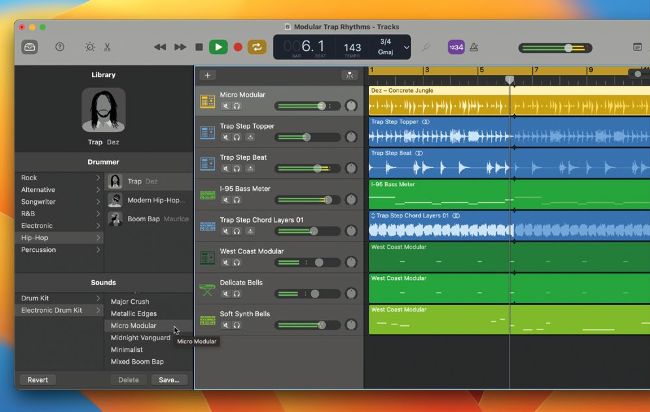The width and height of the screenshot is (650, 412).
Task: Toggle the Metronome icon
Action: tap(474, 47)
